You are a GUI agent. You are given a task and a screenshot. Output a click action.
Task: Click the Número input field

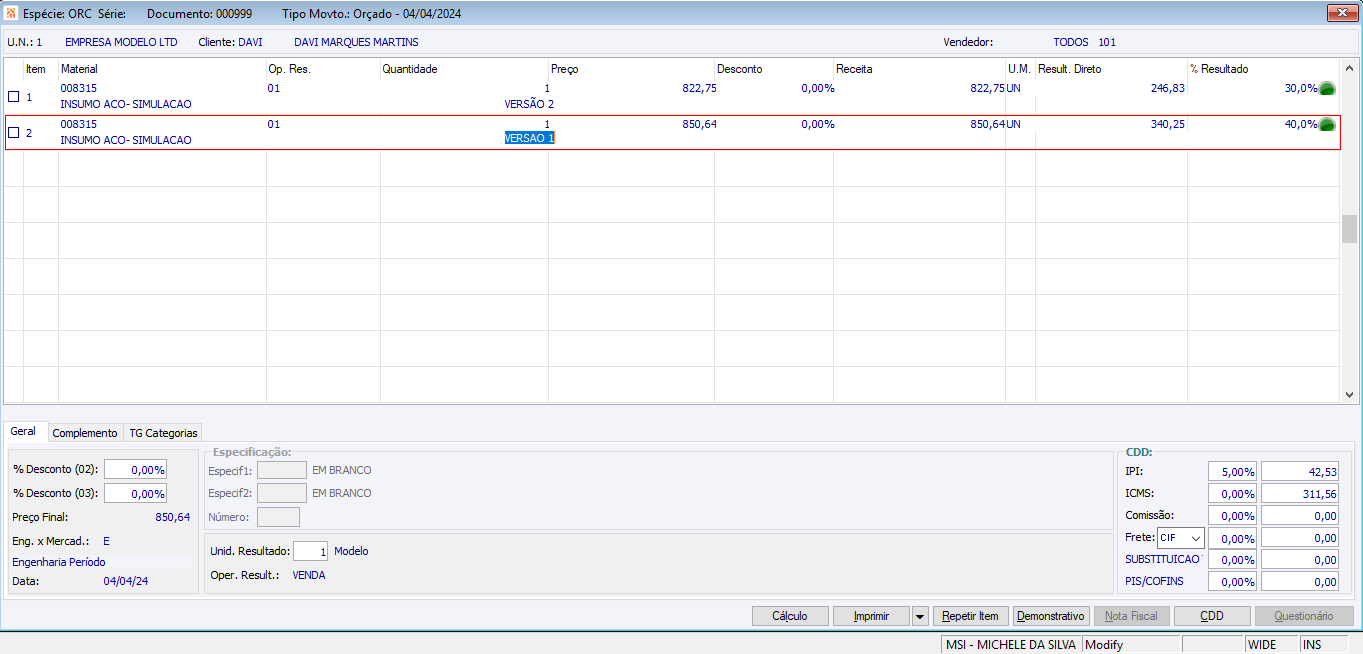pyautogui.click(x=278, y=517)
